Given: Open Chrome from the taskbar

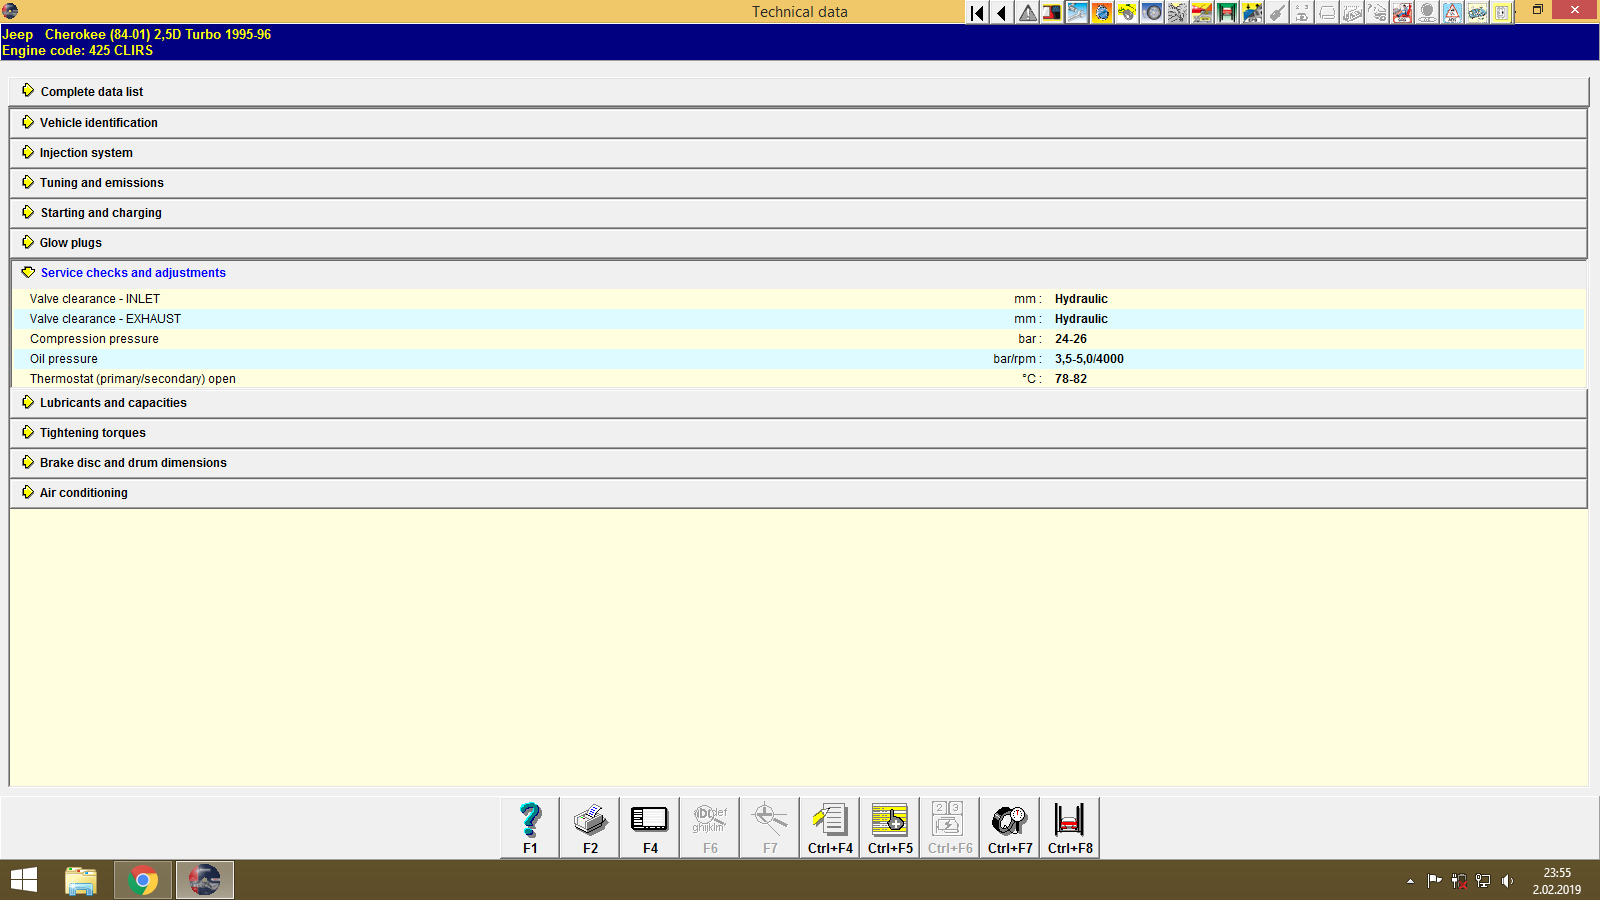Looking at the screenshot, I should tap(142, 880).
